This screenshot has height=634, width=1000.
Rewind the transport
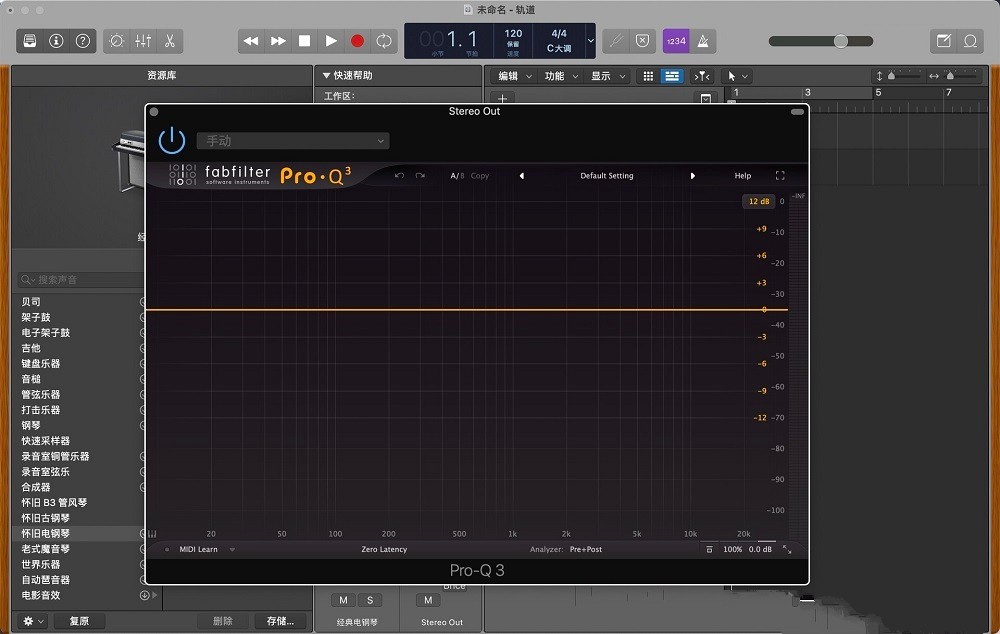[x=251, y=41]
